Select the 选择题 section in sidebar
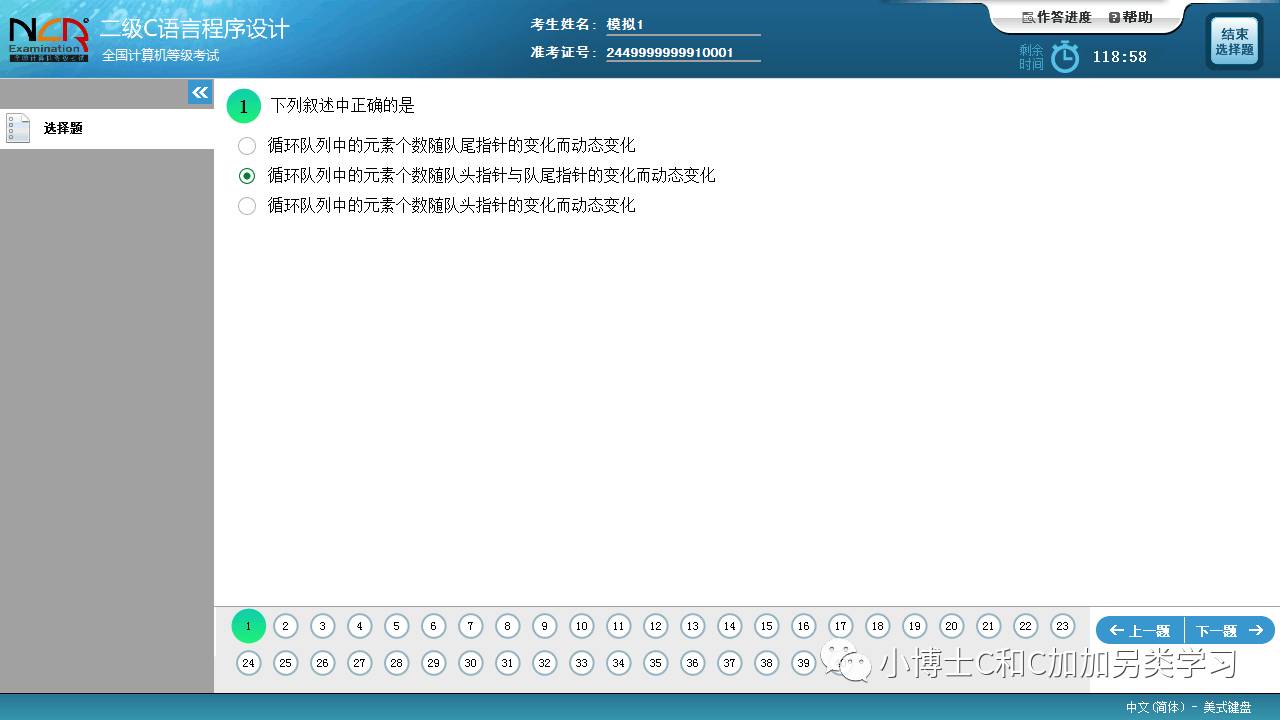The image size is (1280, 720). click(107, 129)
